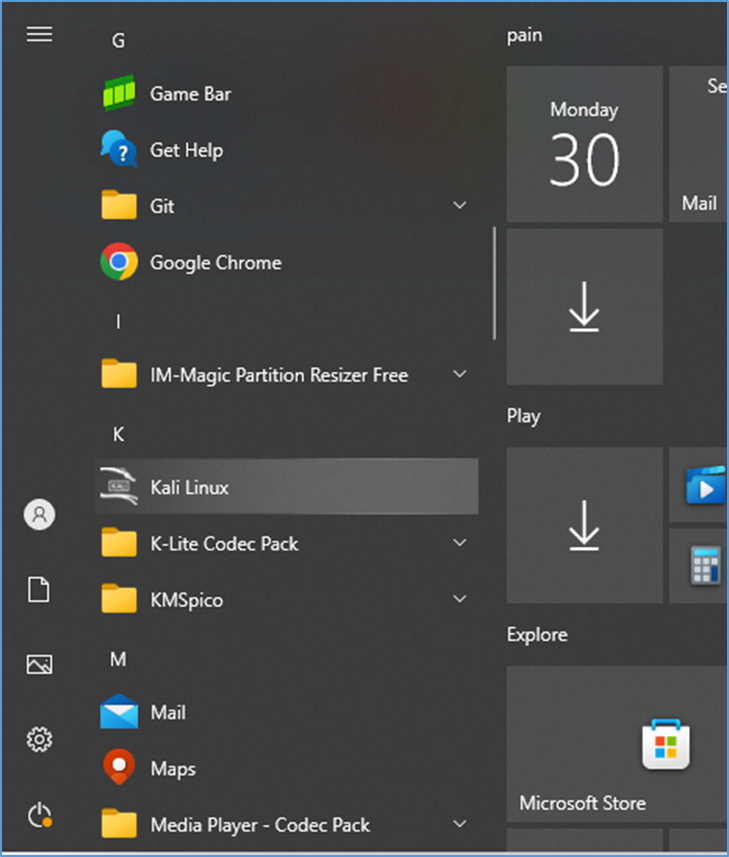729x857 pixels.
Task: Click KMSpico folder icon
Action: pyautogui.click(x=119, y=599)
